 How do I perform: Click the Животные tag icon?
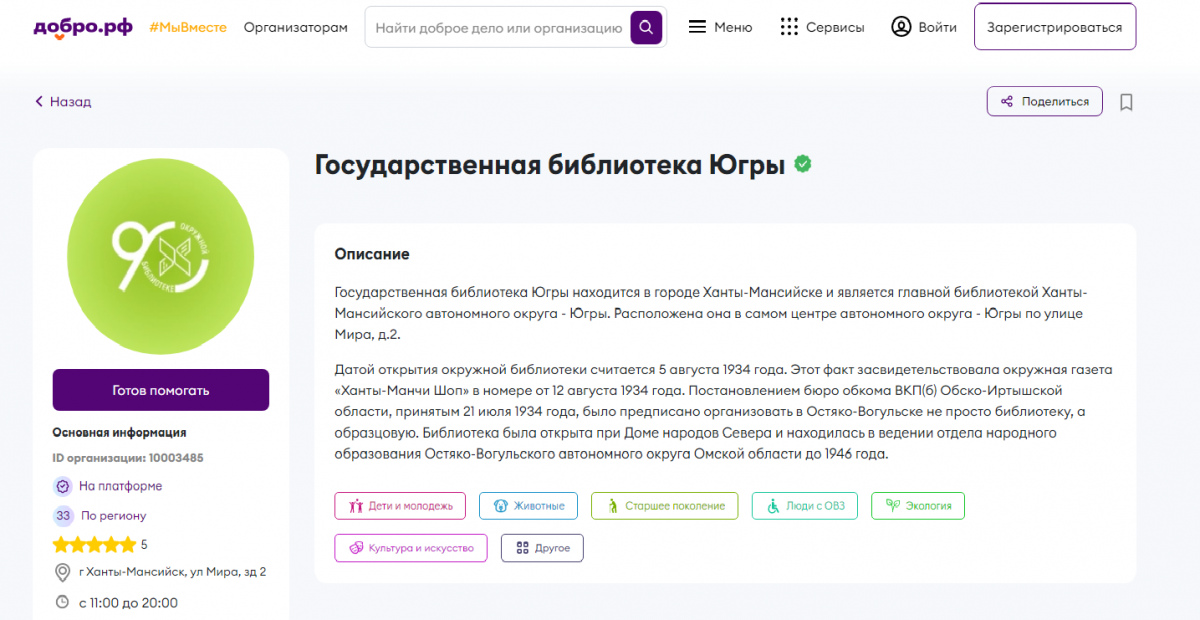(500, 506)
